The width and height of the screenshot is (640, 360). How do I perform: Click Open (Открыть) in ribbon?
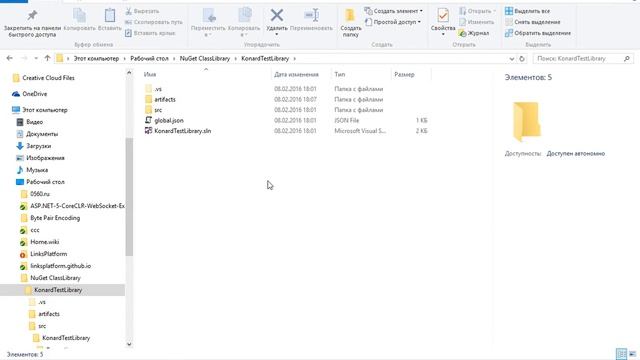click(x=477, y=11)
